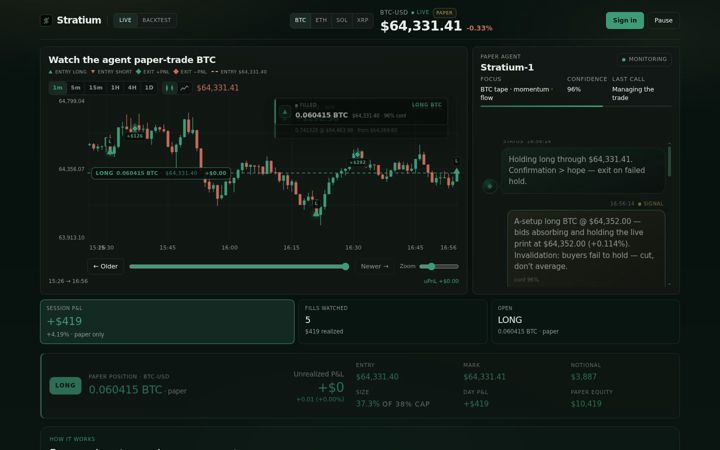Viewport: 720px width, 450px height.
Task: Click the Stratium logo icon
Action: 46,20
